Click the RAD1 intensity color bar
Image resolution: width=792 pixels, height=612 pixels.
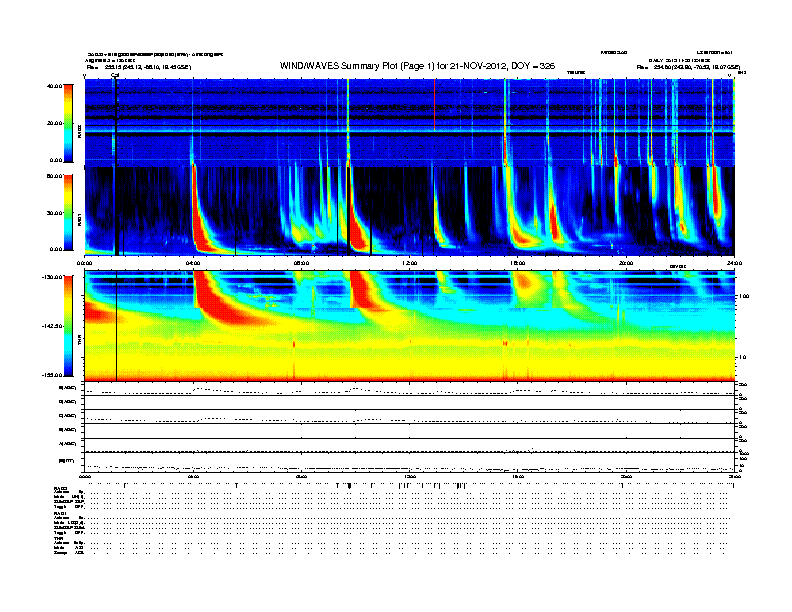[68, 212]
